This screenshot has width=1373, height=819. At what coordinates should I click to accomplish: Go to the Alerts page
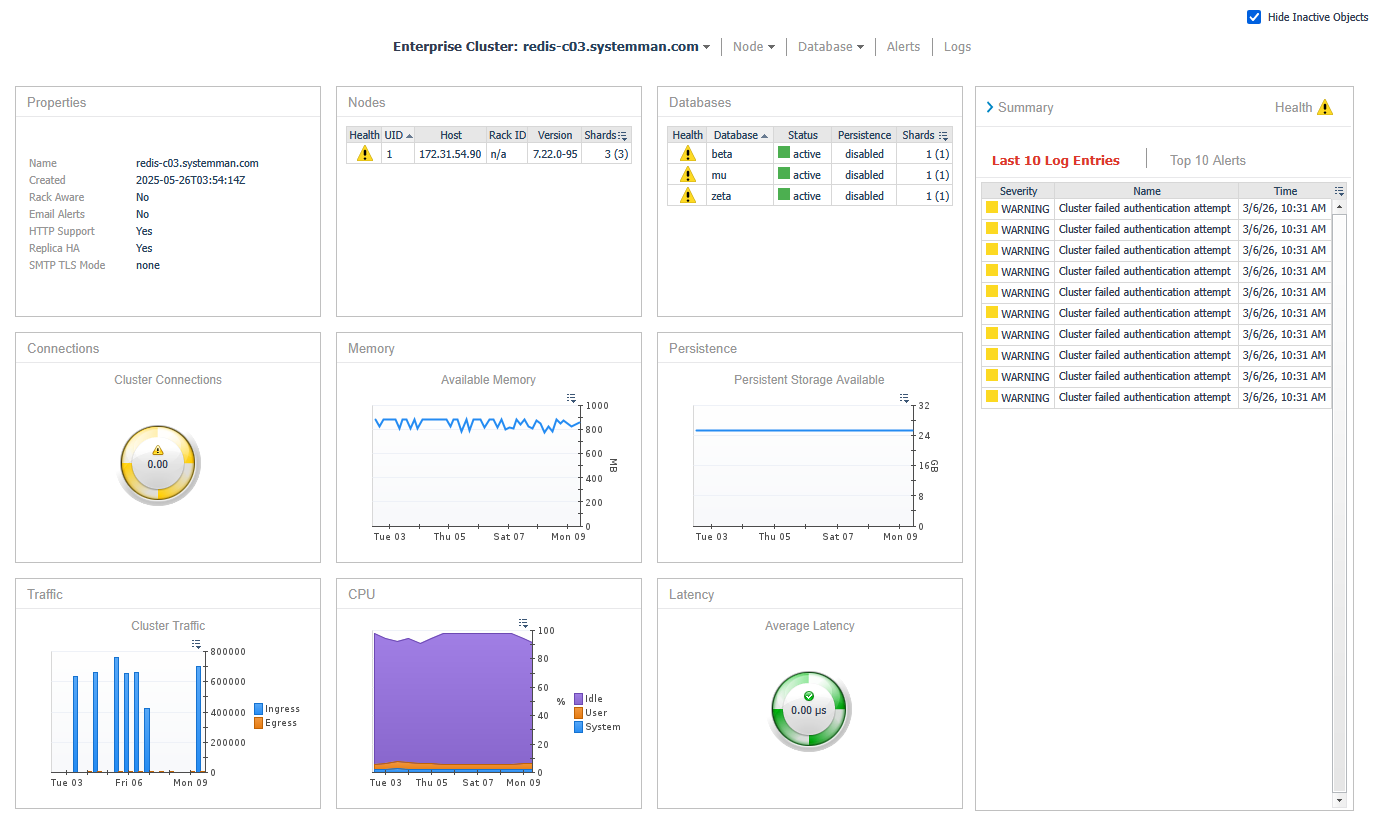(x=903, y=47)
